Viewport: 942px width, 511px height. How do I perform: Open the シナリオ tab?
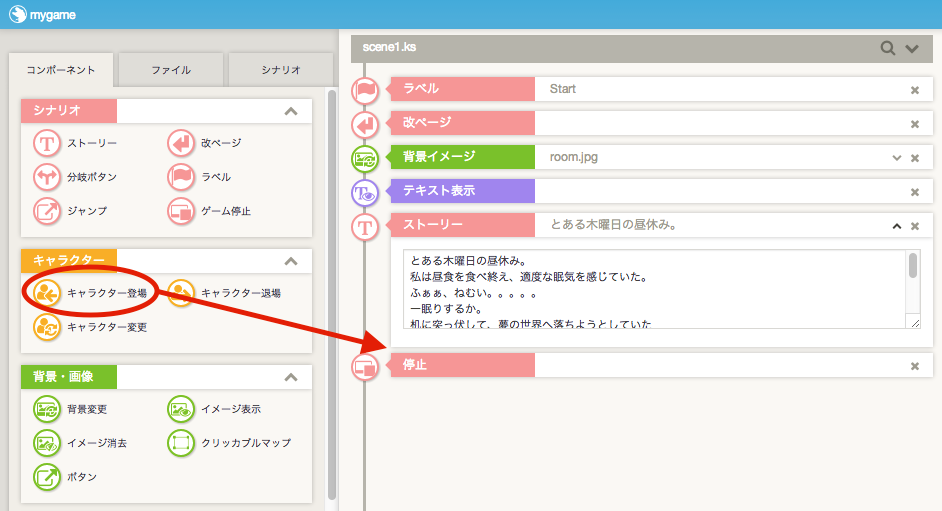(x=281, y=70)
